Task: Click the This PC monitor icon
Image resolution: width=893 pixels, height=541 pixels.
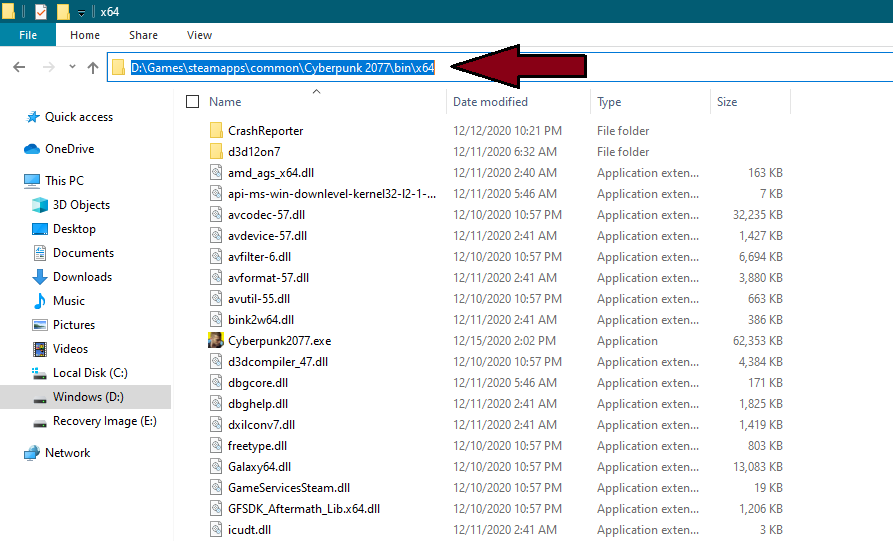Action: point(32,181)
